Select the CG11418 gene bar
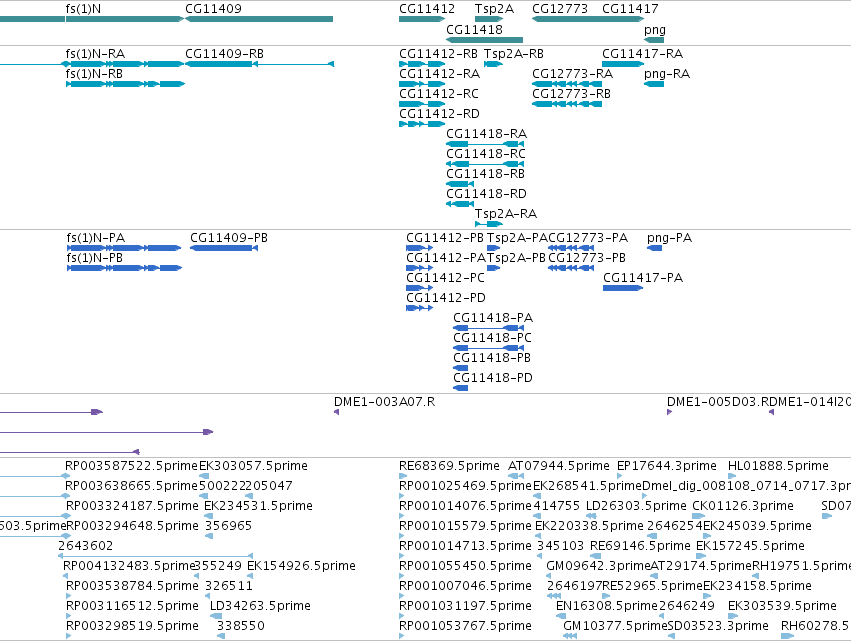The height and width of the screenshot is (641, 851). [484, 40]
